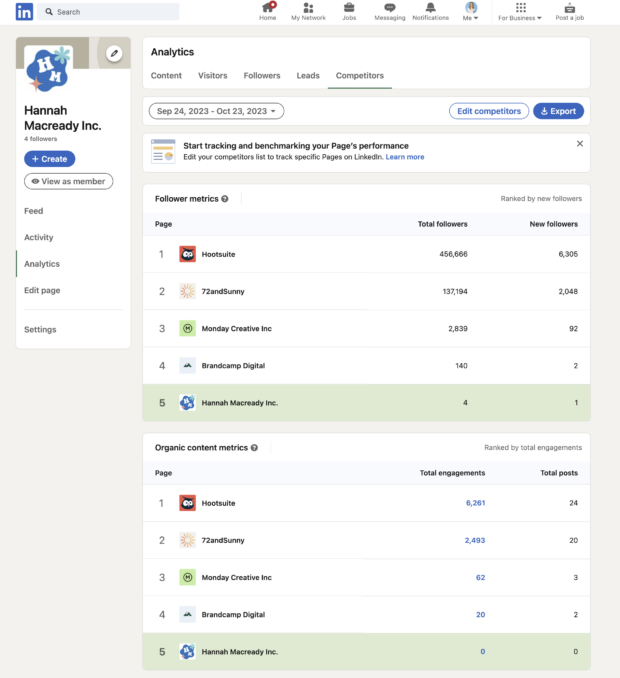Click the Export button
The width and height of the screenshot is (620, 678).
point(558,111)
